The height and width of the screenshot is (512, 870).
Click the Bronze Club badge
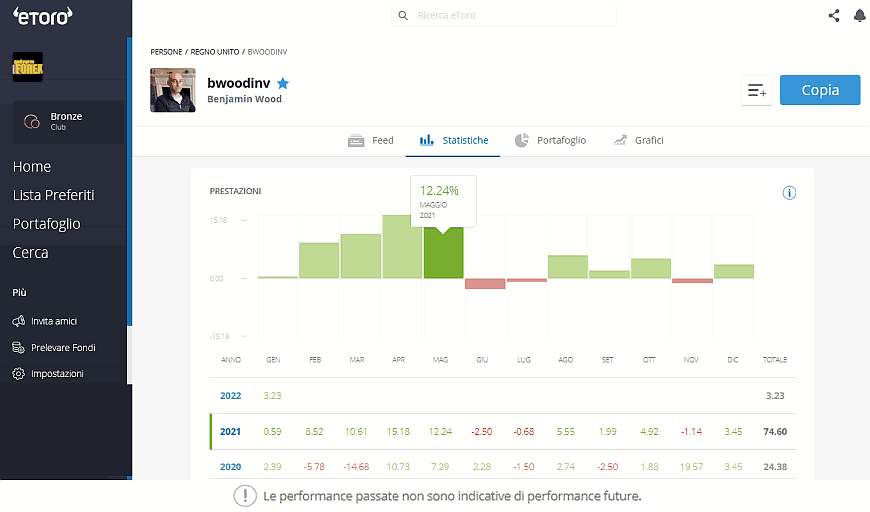click(68, 121)
